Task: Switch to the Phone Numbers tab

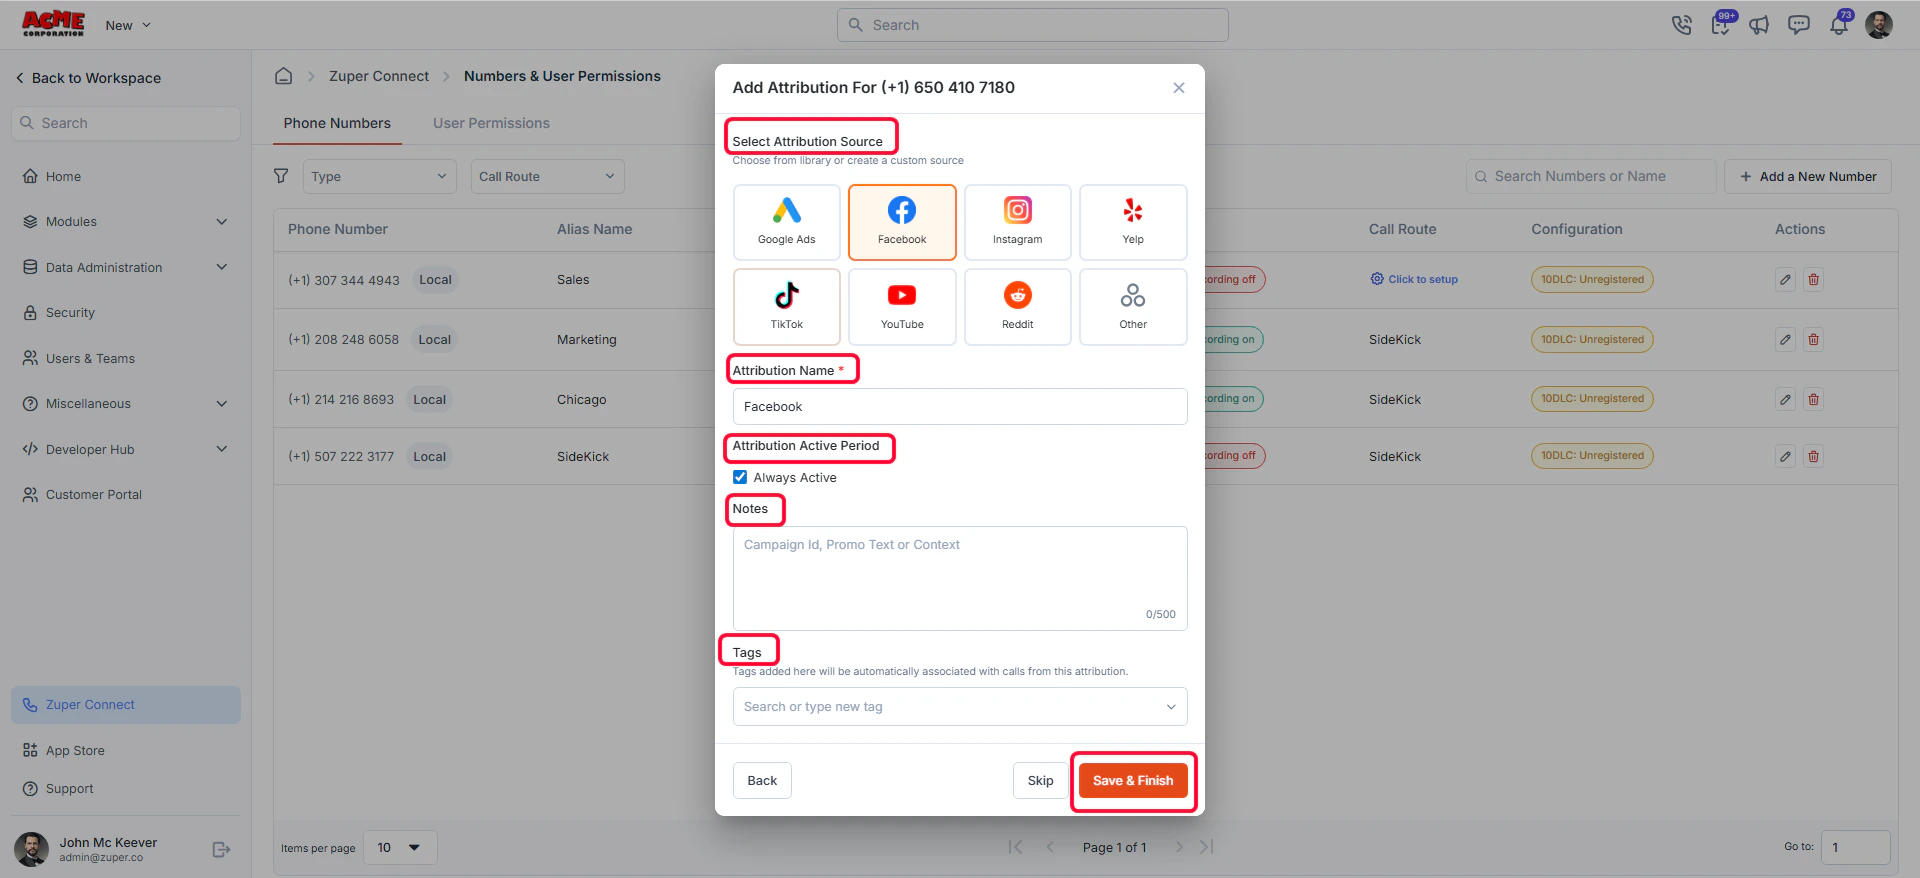Action: [x=337, y=123]
